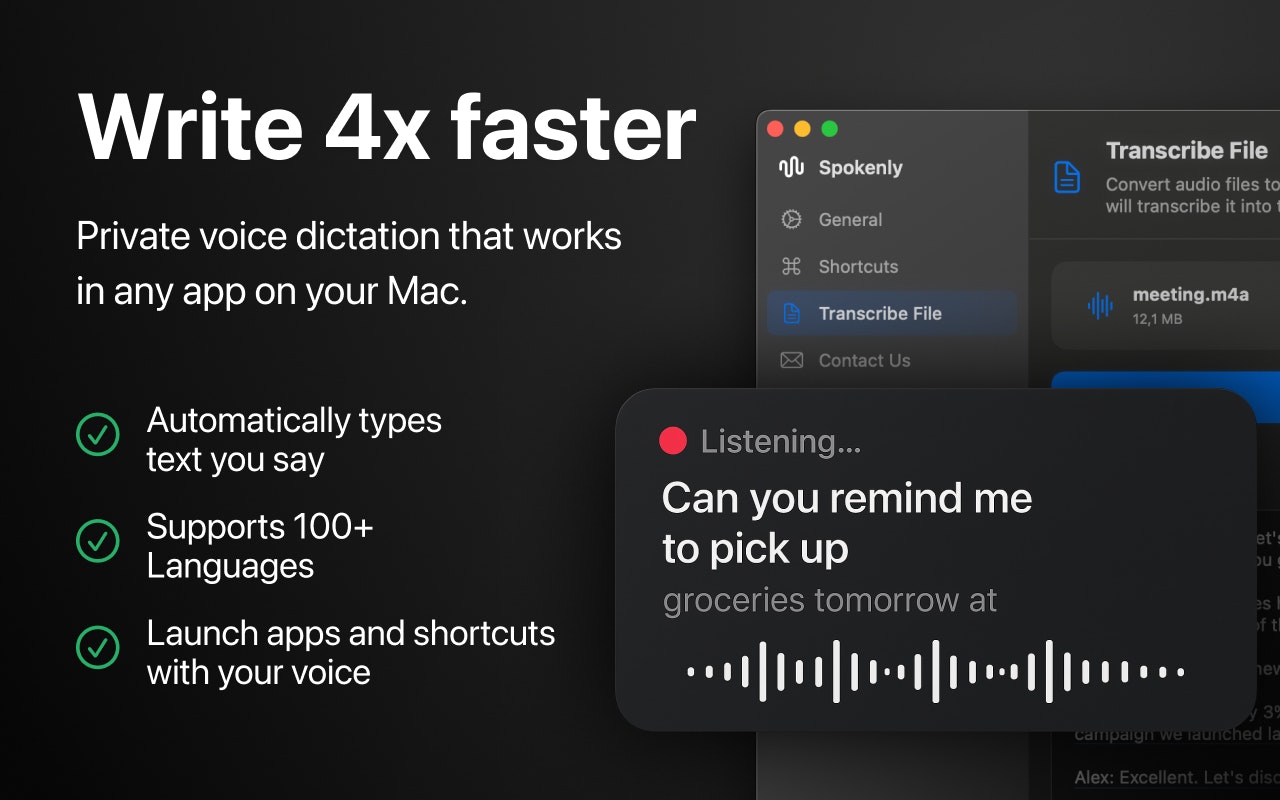This screenshot has width=1280, height=800.
Task: Click the large document icon in header
Action: pos(1067,179)
